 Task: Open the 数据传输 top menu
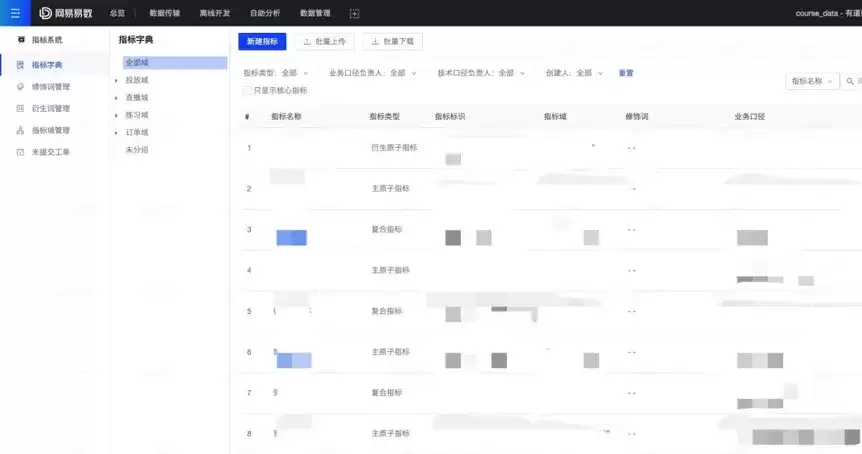pyautogui.click(x=164, y=13)
